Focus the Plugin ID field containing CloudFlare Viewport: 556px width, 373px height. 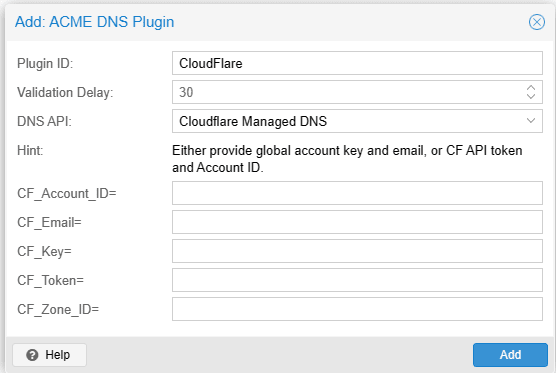click(357, 63)
